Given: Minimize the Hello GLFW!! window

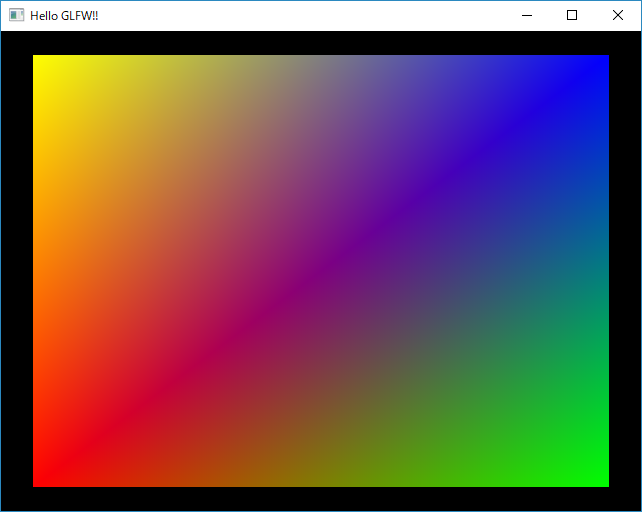Looking at the screenshot, I should pos(527,16).
